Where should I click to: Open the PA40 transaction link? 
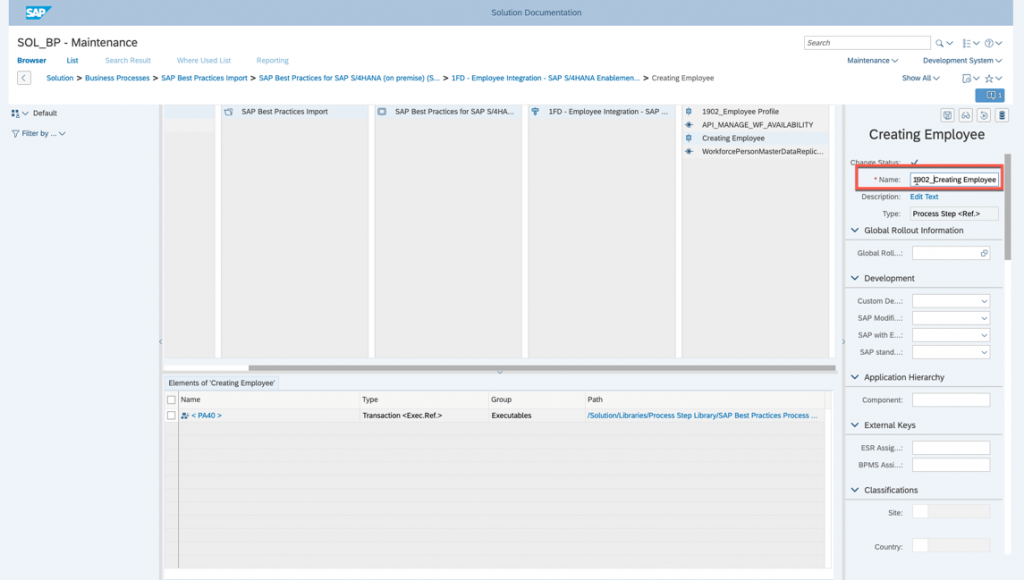(x=206, y=415)
